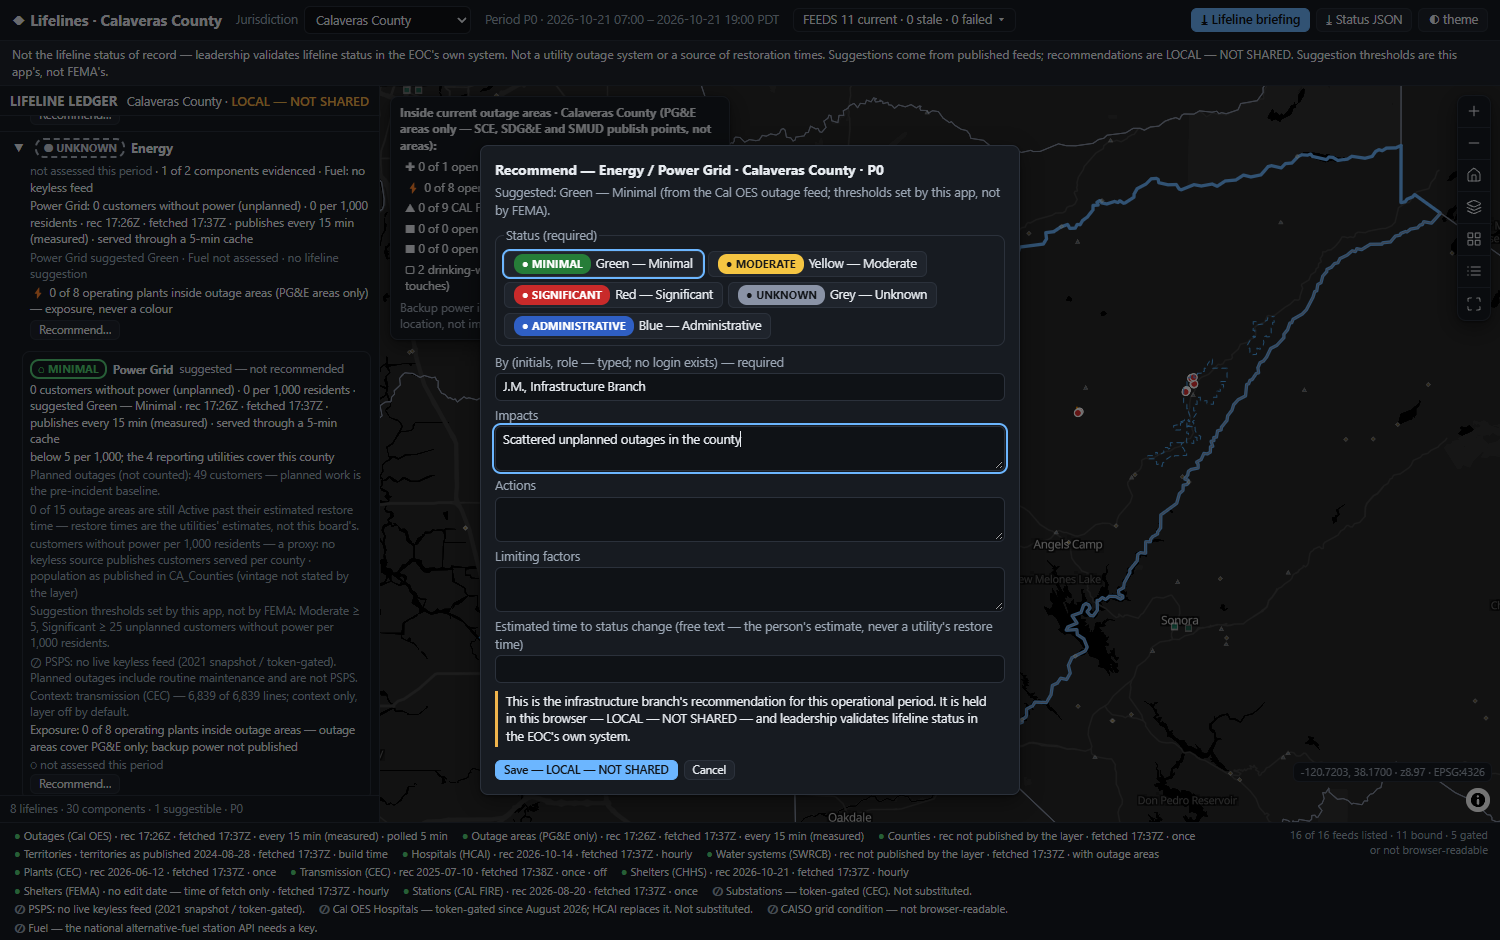Click Recommend under Energy lifeline

pyautogui.click(x=75, y=330)
